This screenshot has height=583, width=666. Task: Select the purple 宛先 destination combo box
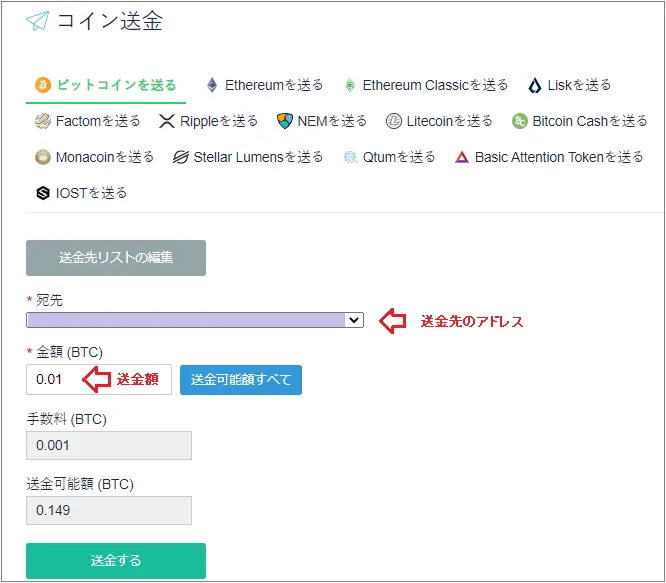click(x=195, y=320)
